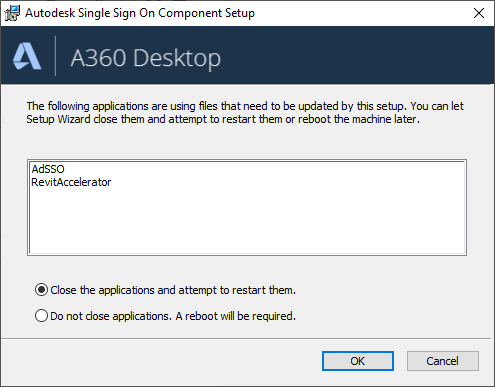Highlight RevitAccelerator in the list
The height and width of the screenshot is (387, 495).
[x=71, y=182]
